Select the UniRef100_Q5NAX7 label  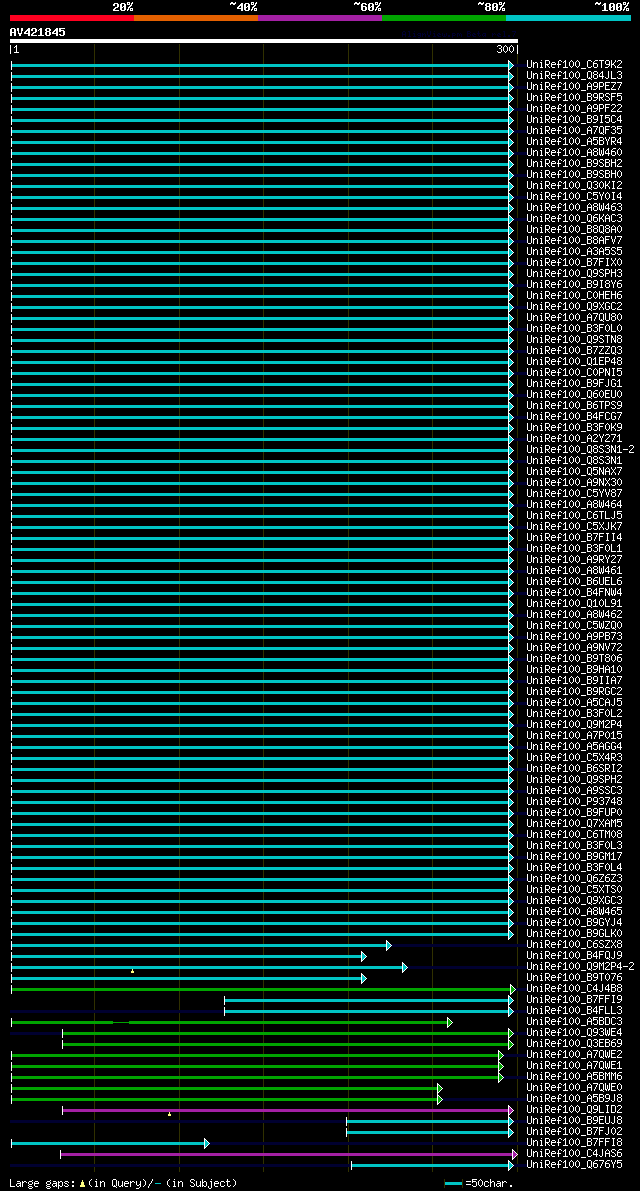(574, 472)
